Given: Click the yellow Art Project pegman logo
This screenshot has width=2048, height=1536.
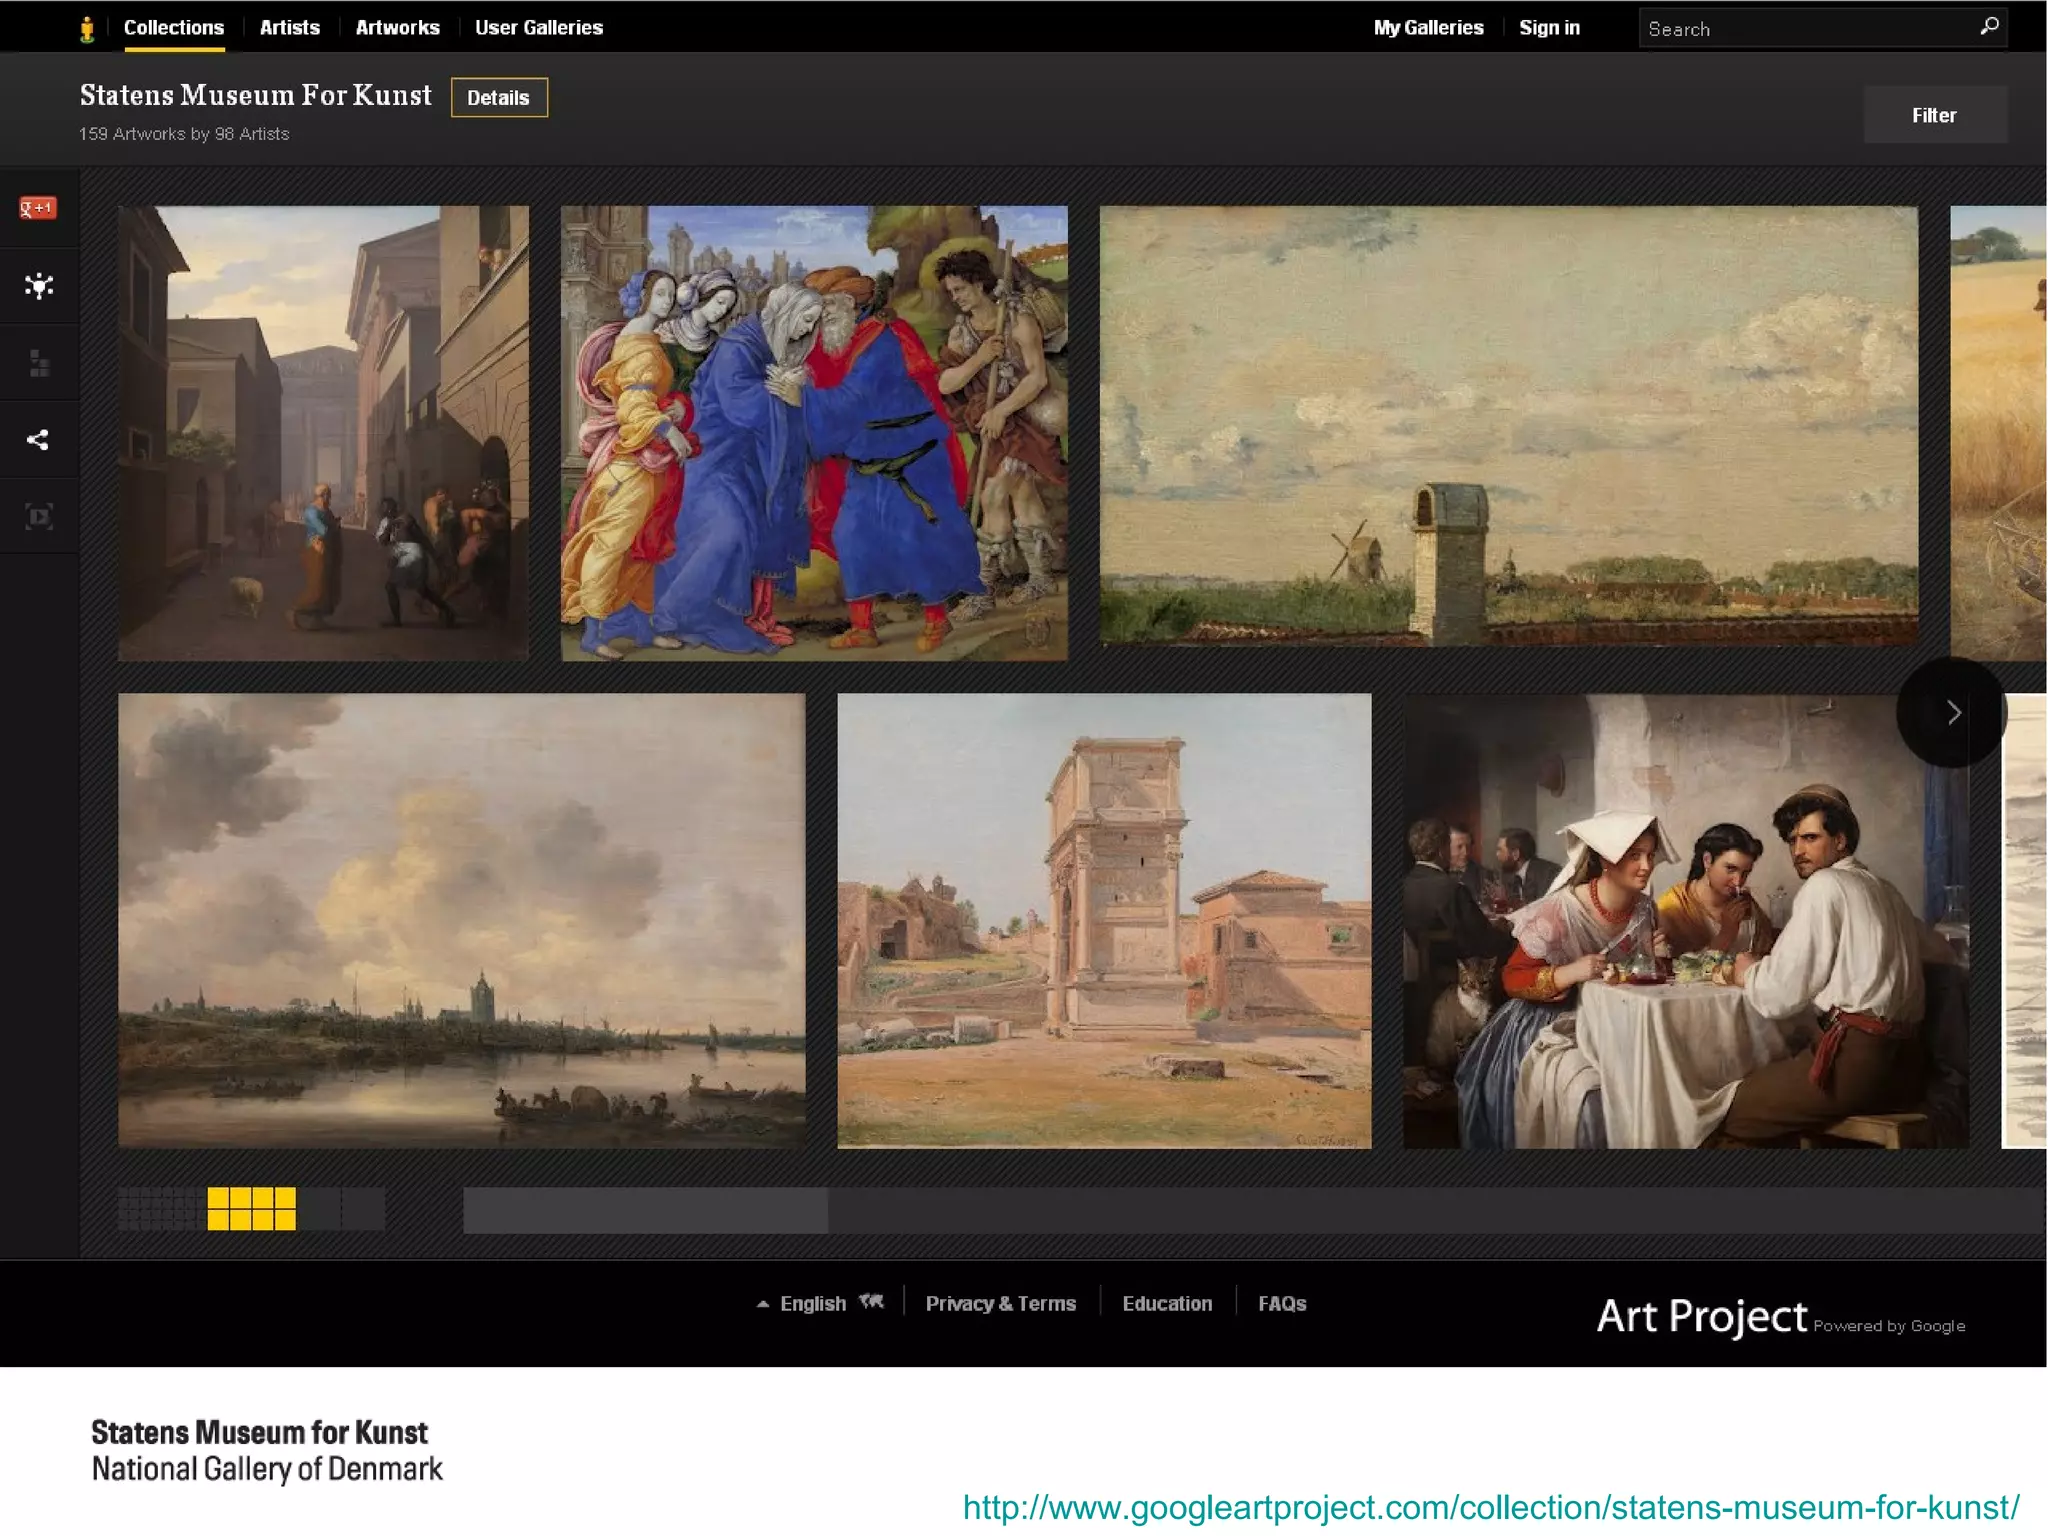Looking at the screenshot, I should click(x=88, y=27).
